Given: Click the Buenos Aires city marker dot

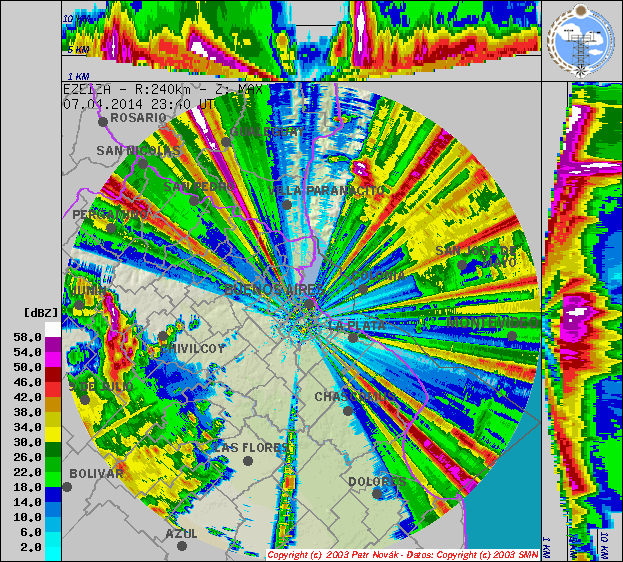Looking at the screenshot, I should tap(309, 304).
